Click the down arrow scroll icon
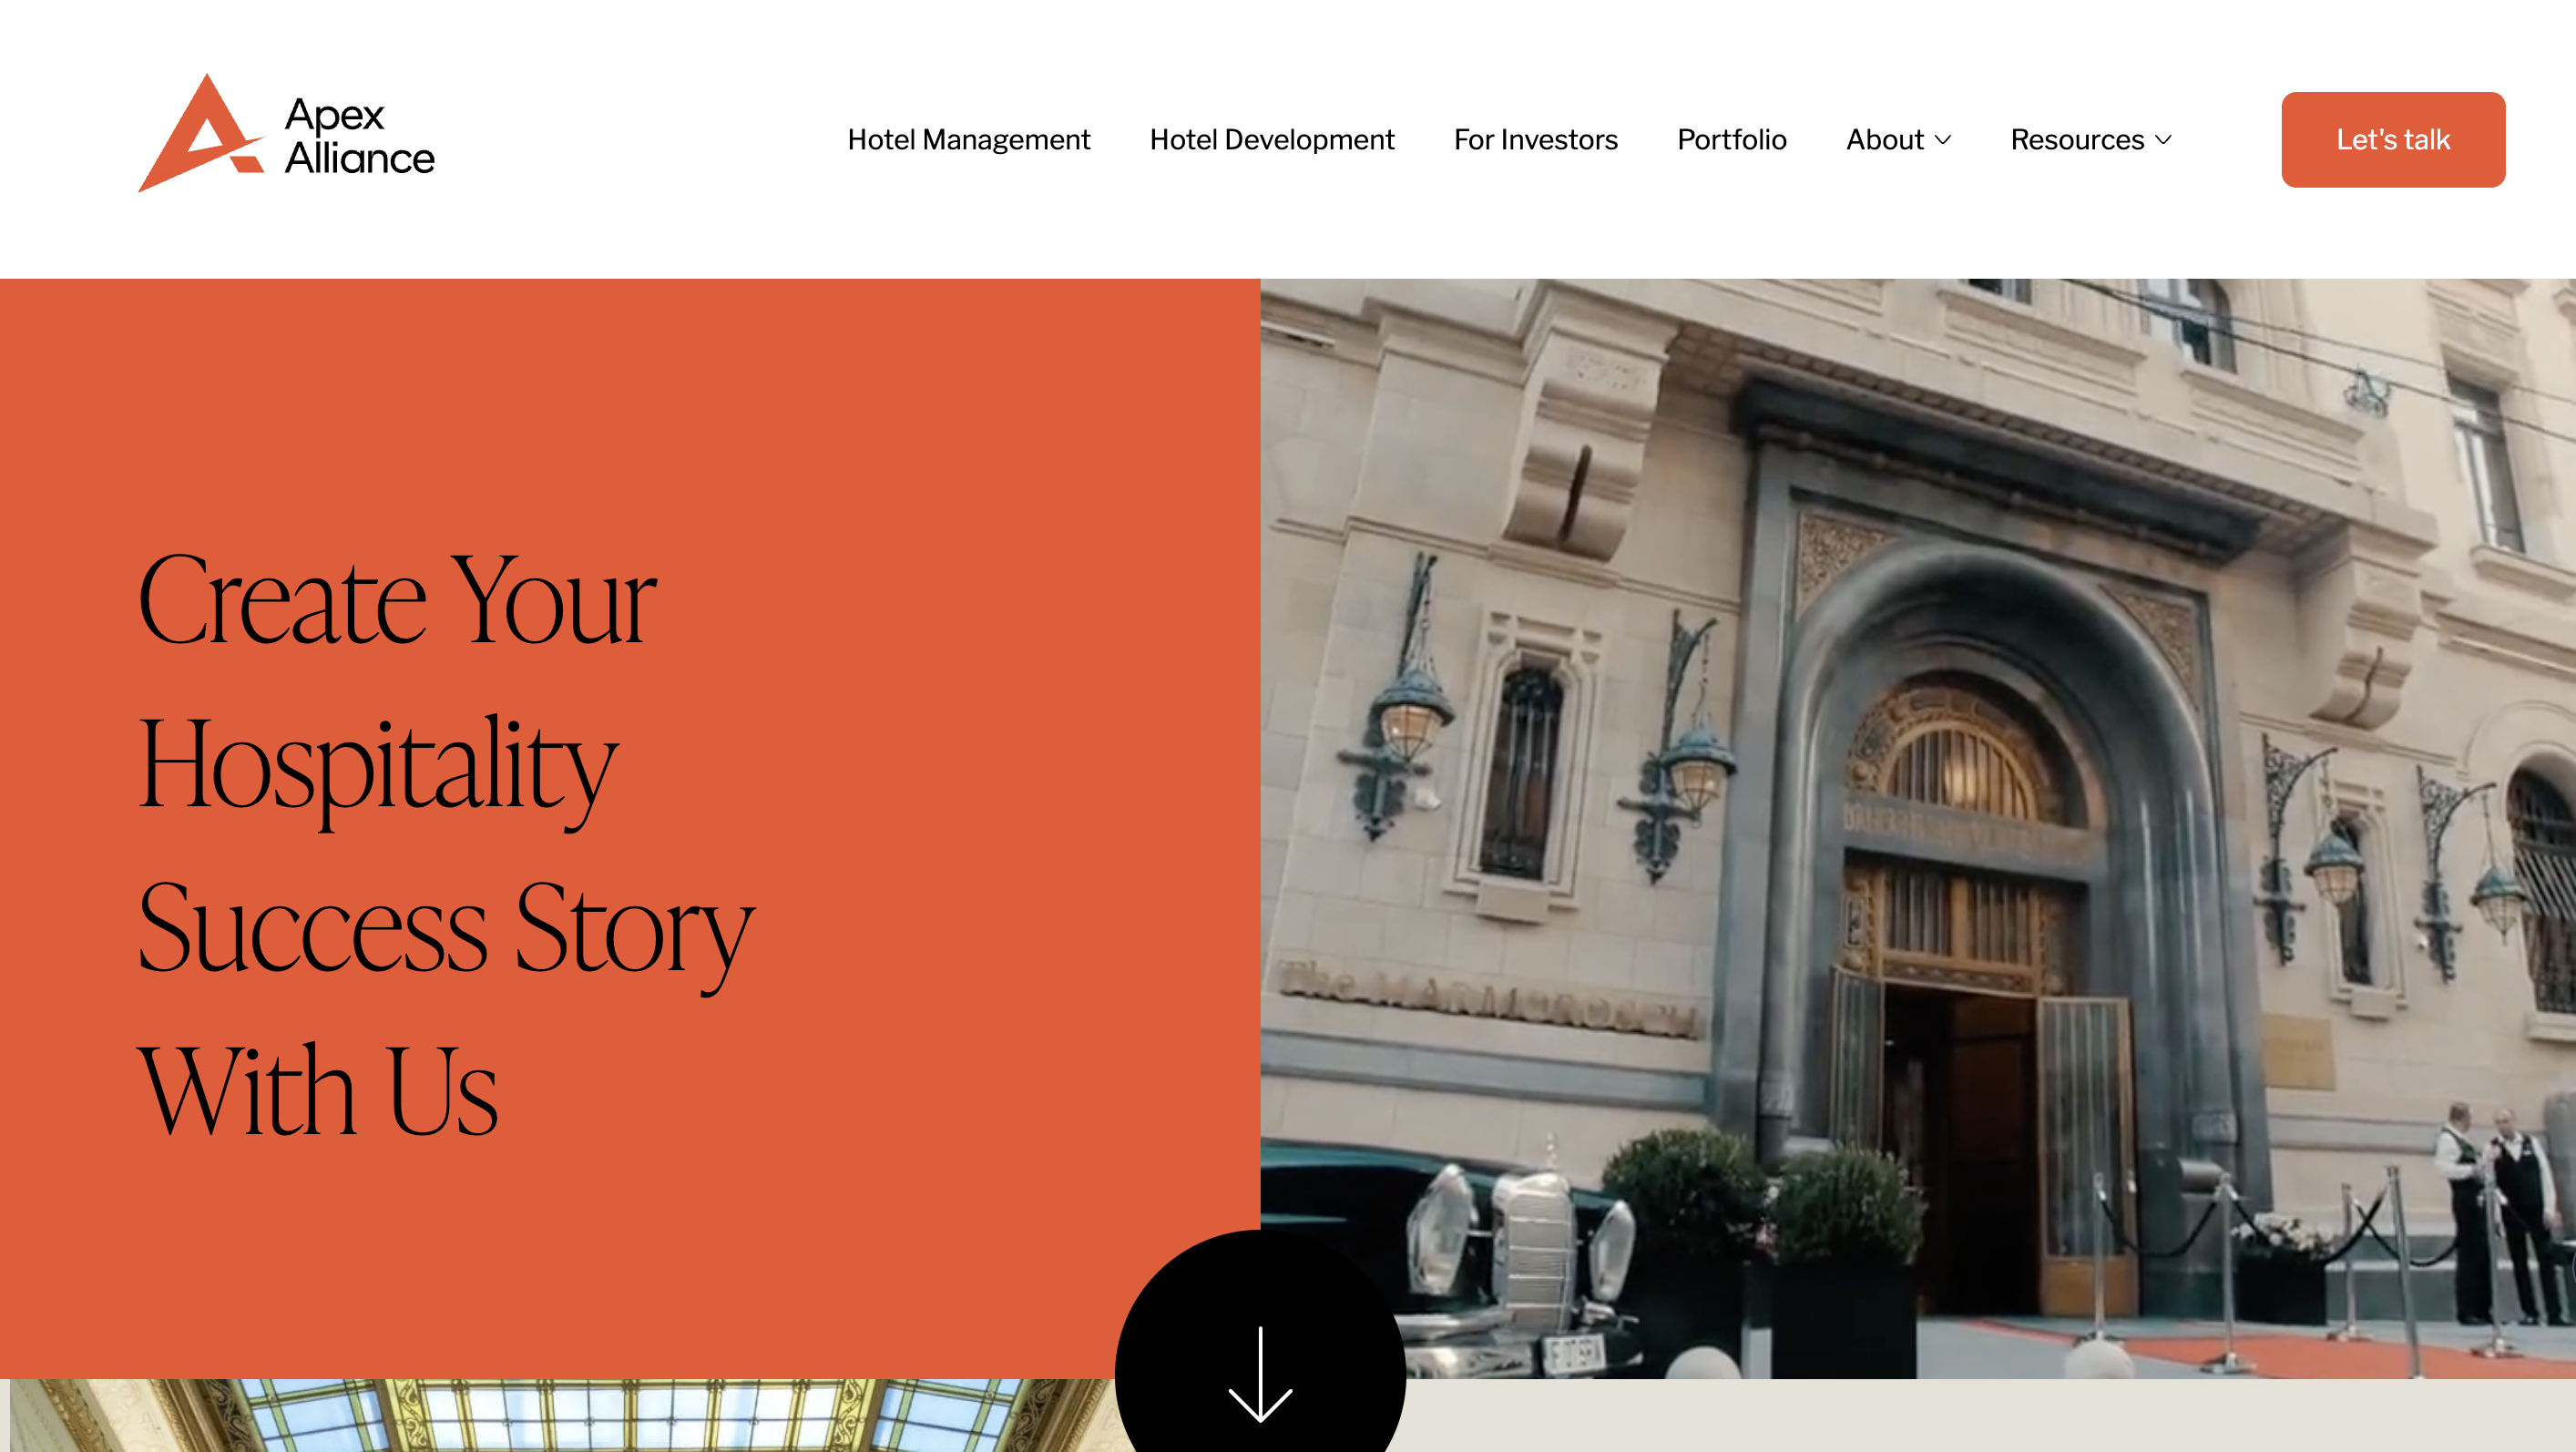Screen dimensions: 2576x1452 (x=1260, y=1374)
